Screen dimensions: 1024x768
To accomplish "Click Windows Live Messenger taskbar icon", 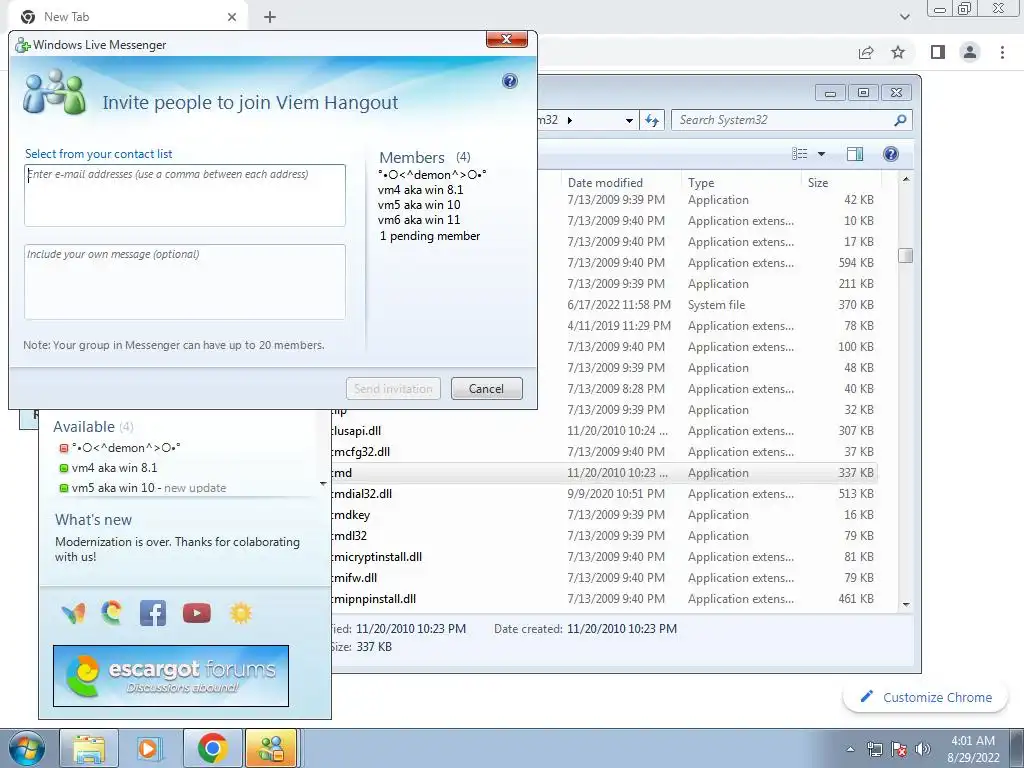I will coord(271,748).
